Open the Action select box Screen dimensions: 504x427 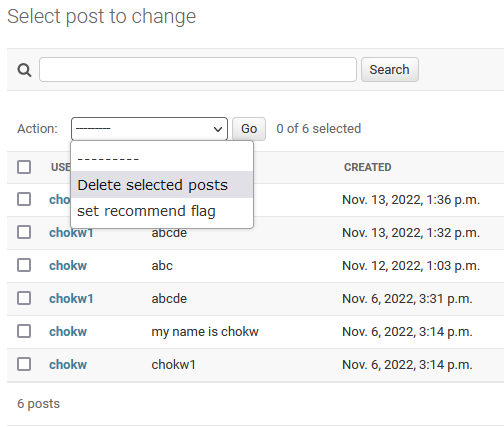click(x=149, y=129)
